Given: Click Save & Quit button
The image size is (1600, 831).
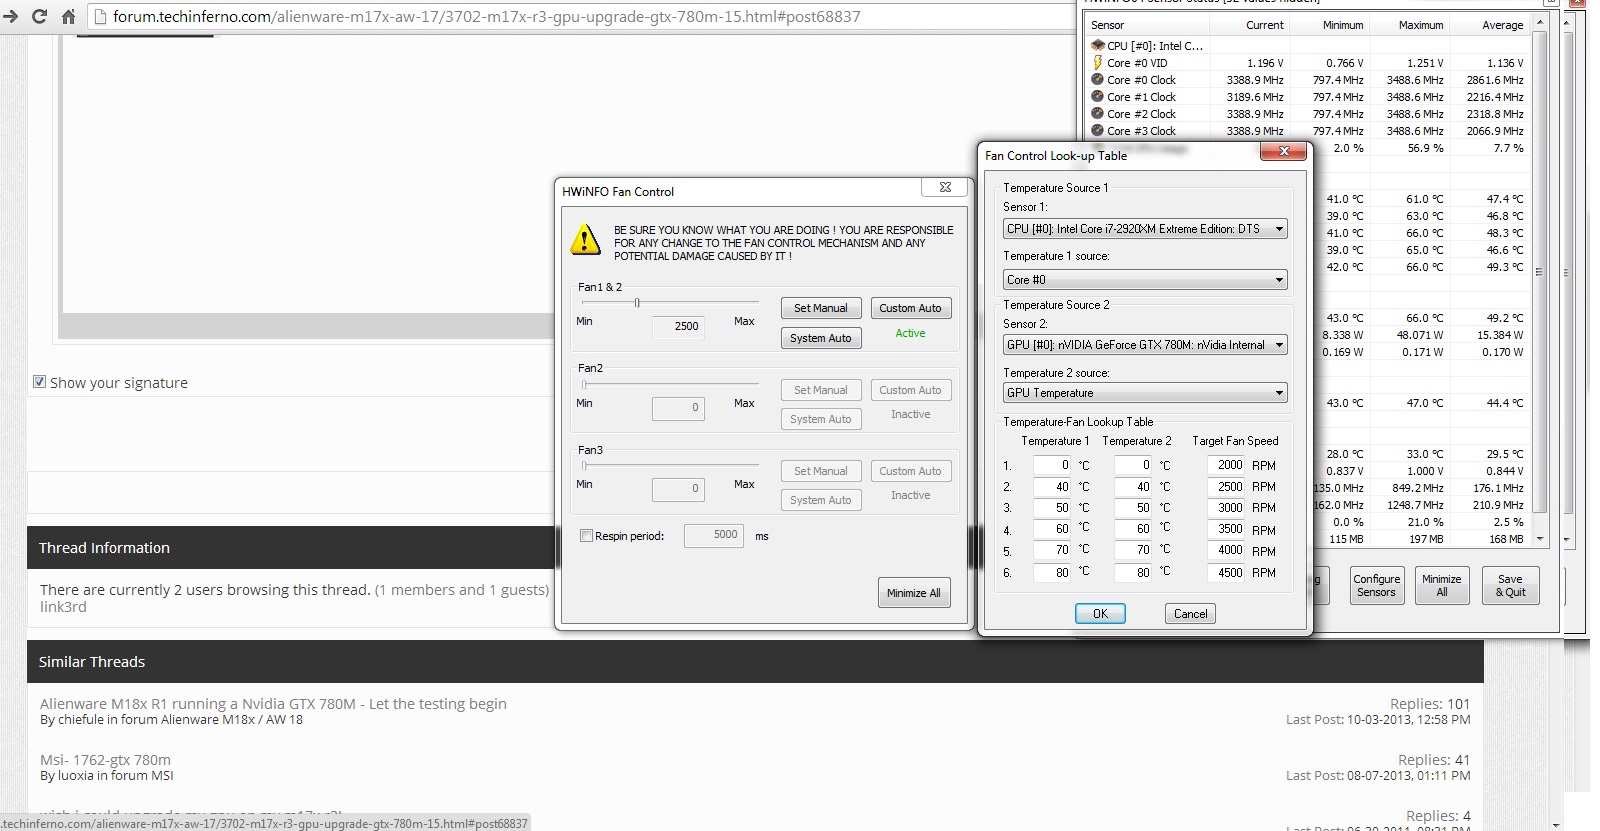Looking at the screenshot, I should point(1510,586).
